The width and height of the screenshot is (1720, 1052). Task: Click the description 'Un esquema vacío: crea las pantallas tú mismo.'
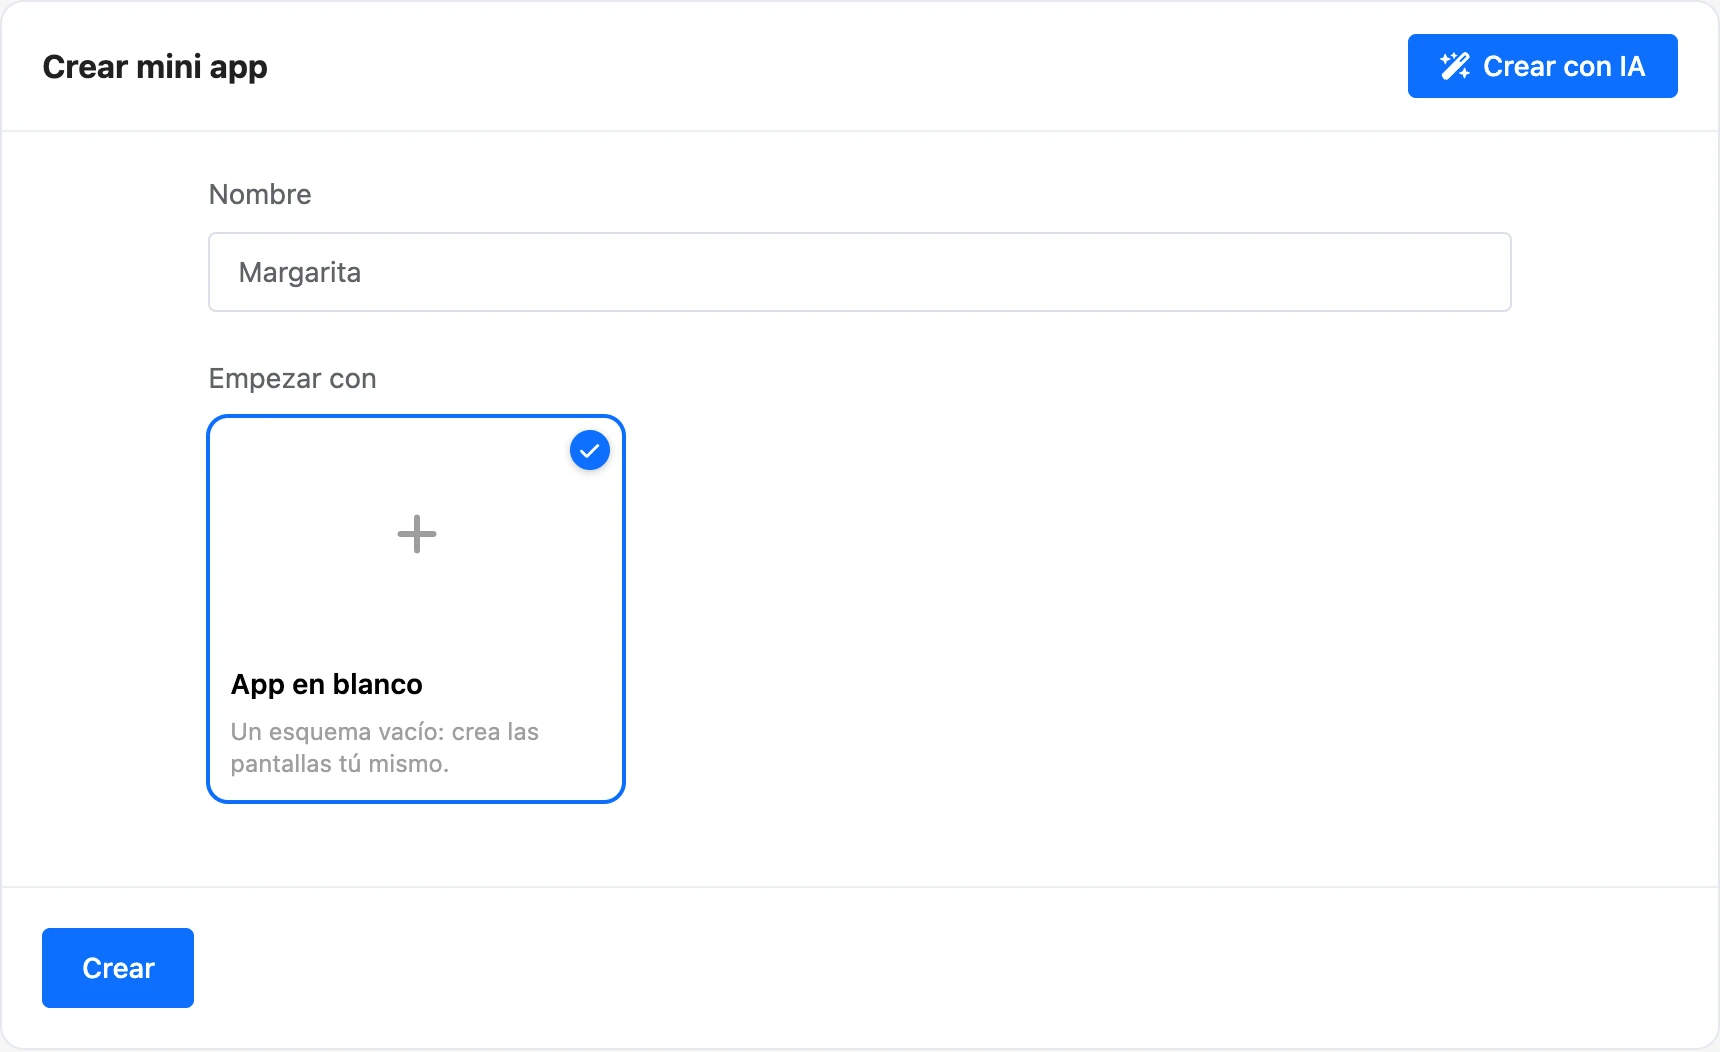pyautogui.click(x=385, y=748)
